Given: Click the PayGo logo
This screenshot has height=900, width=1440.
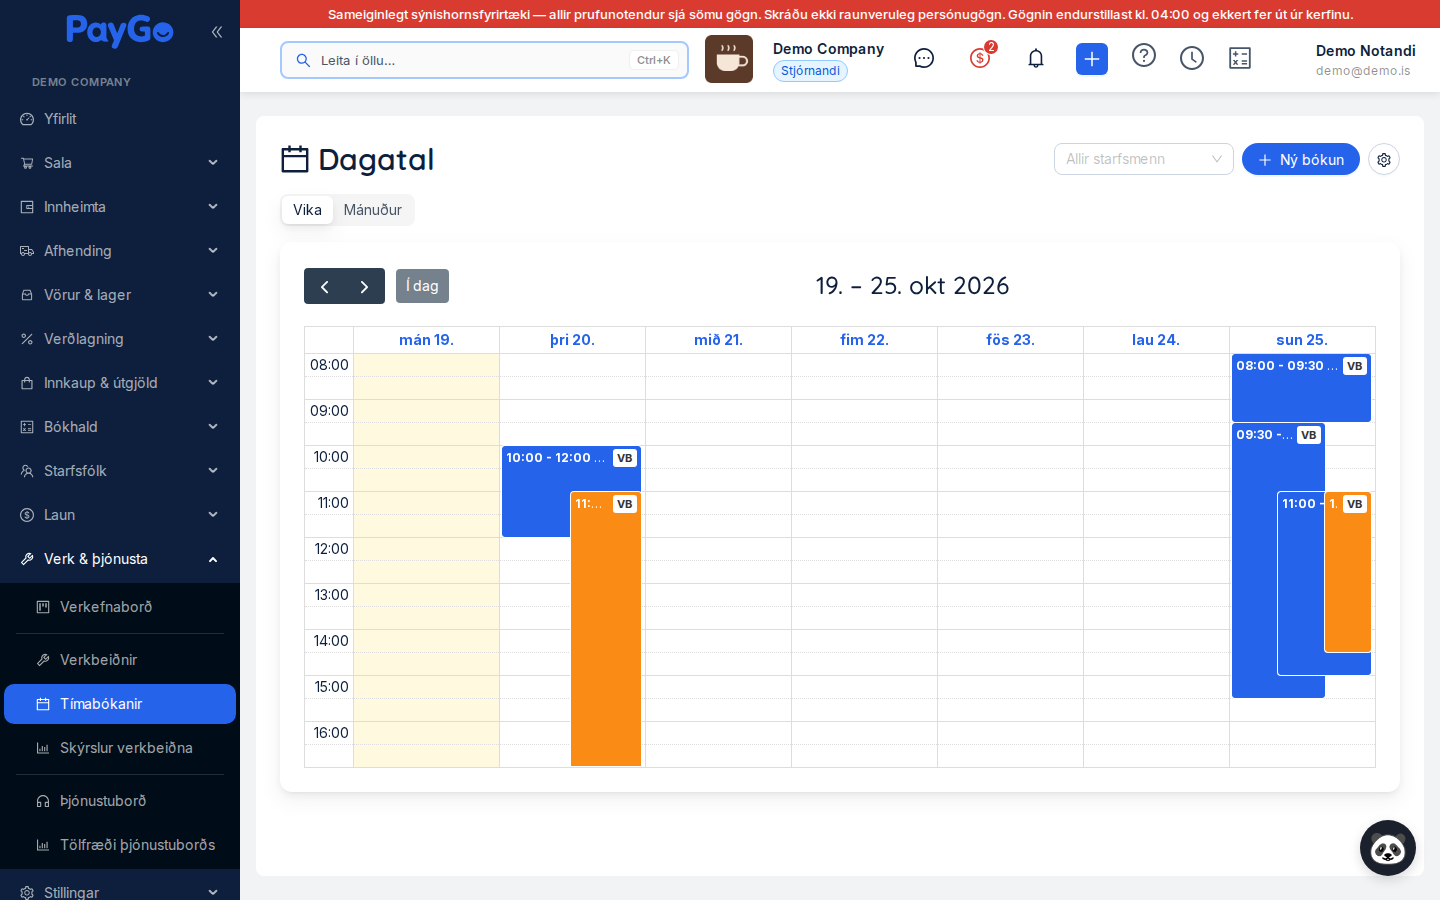Looking at the screenshot, I should [x=120, y=31].
